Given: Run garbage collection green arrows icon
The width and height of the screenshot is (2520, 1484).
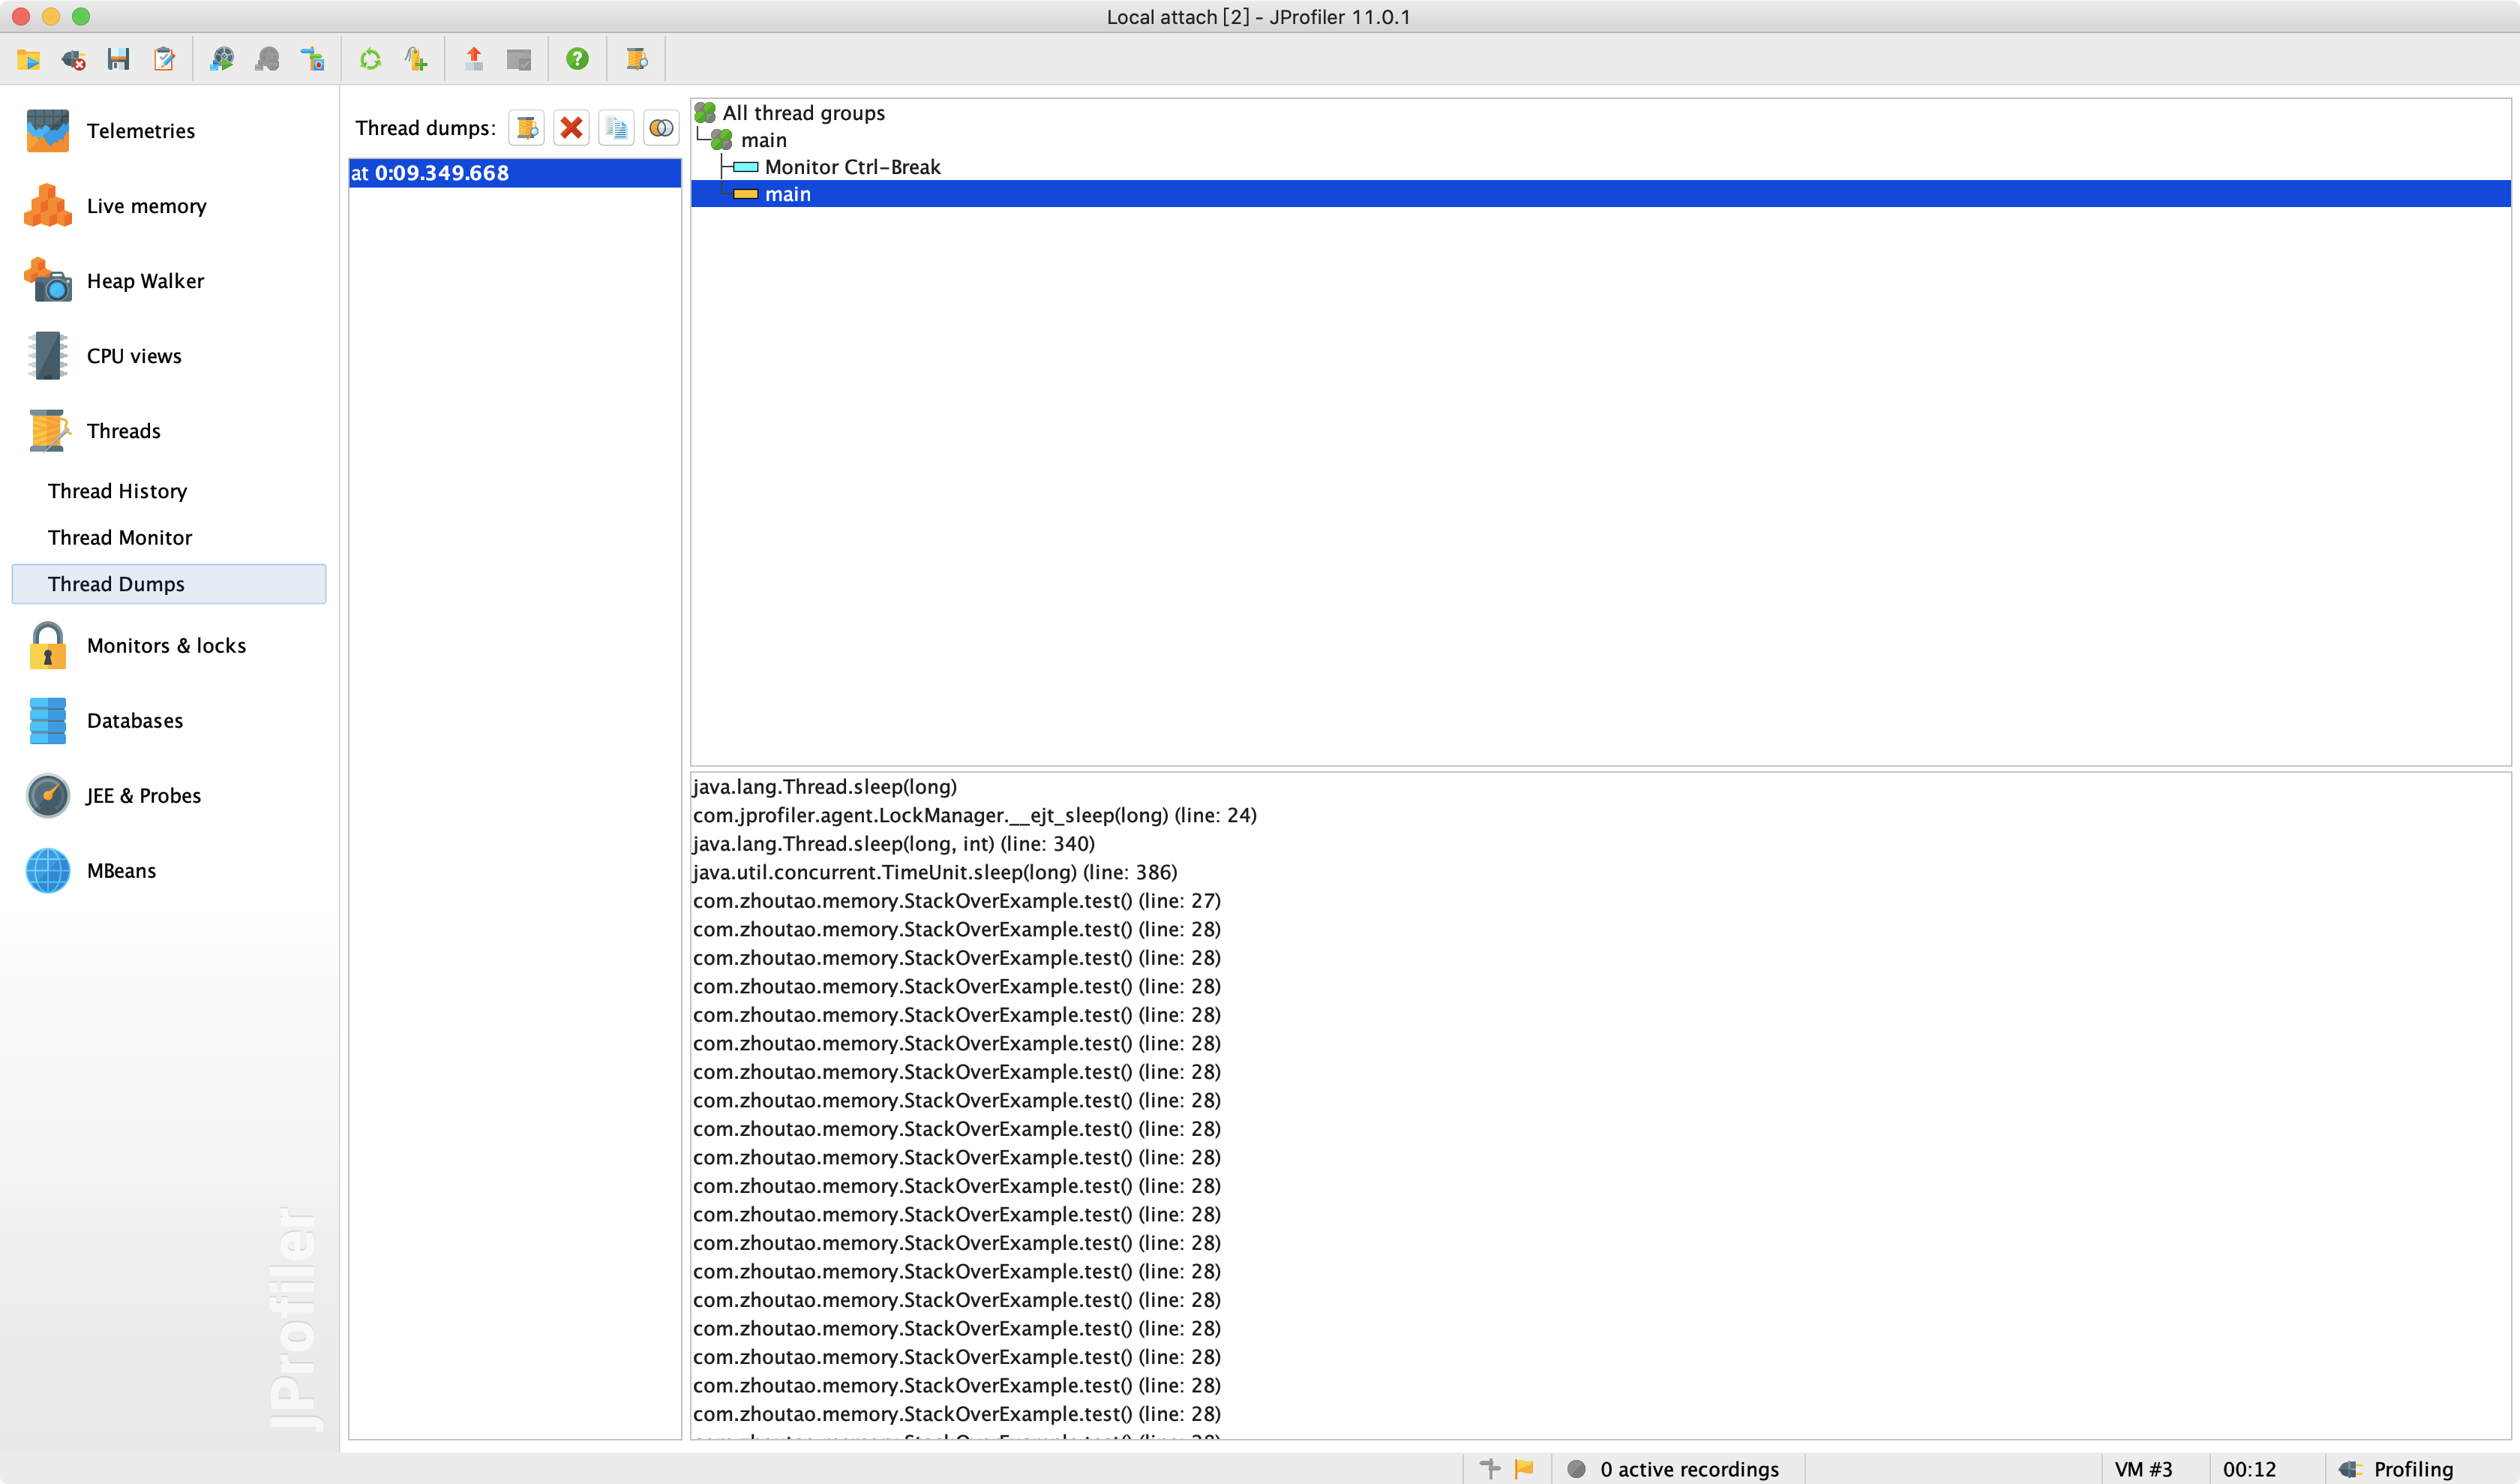Looking at the screenshot, I should click(370, 60).
